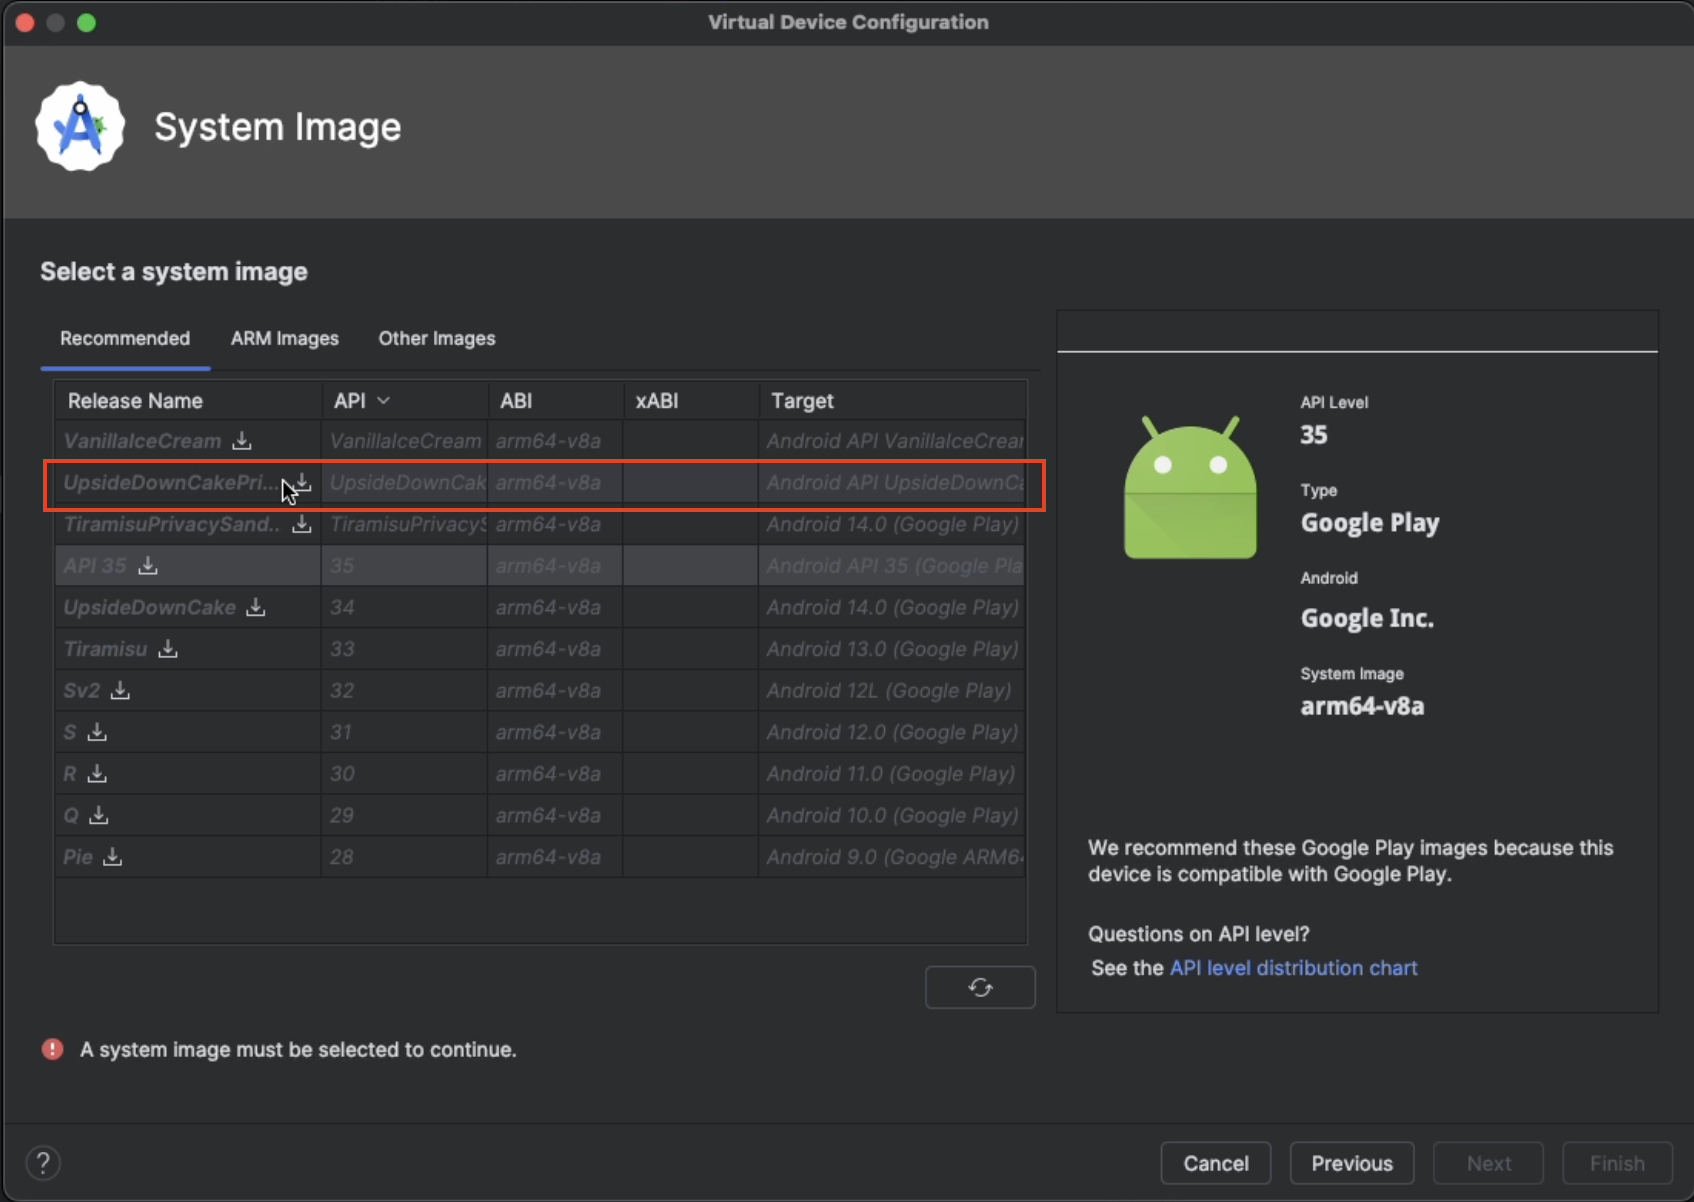Click the API cell showing 28
Screen dimensions: 1694x1202
pos(404,857)
